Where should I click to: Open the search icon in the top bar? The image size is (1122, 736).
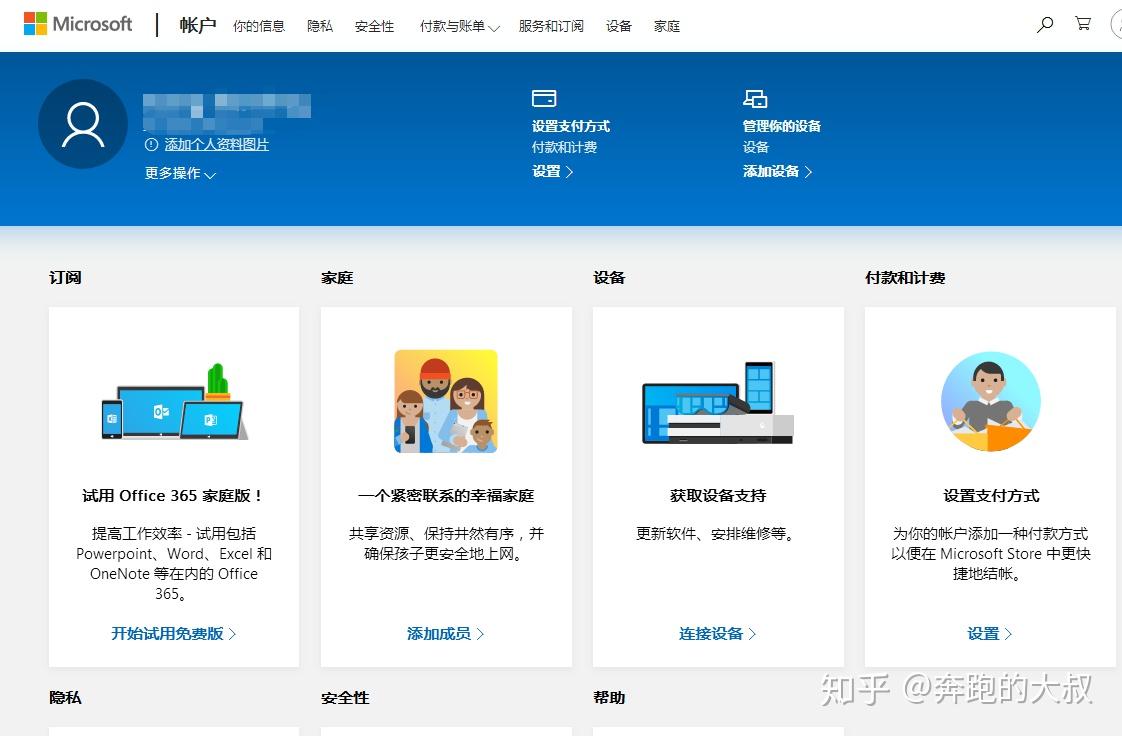click(x=1044, y=23)
